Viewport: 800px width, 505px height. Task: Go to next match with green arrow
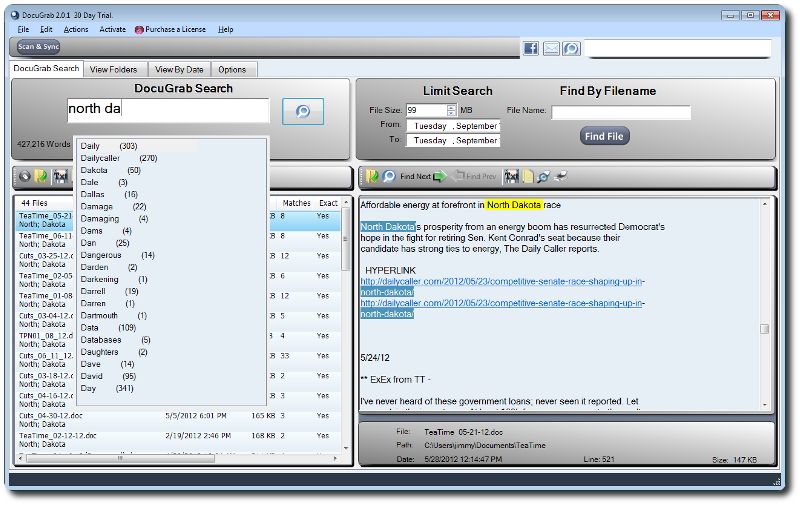pos(439,176)
